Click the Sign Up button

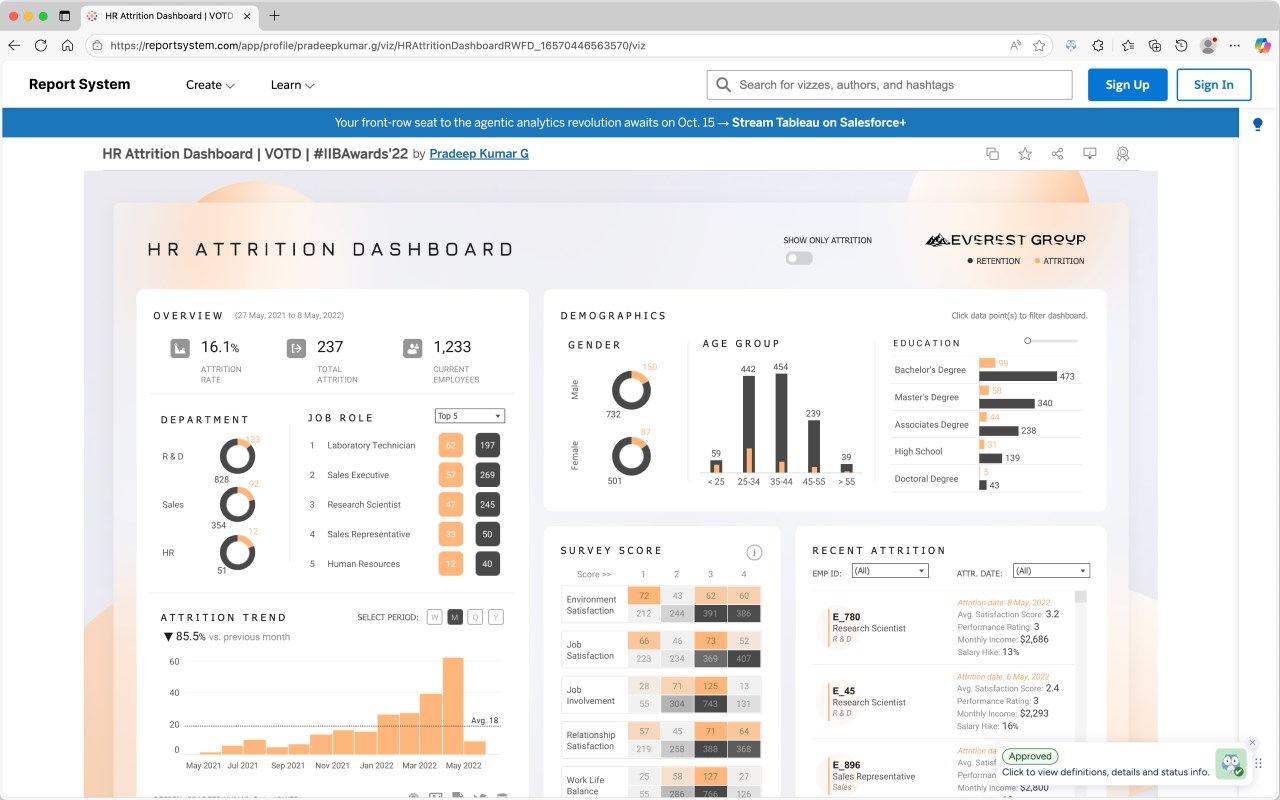(x=1127, y=85)
